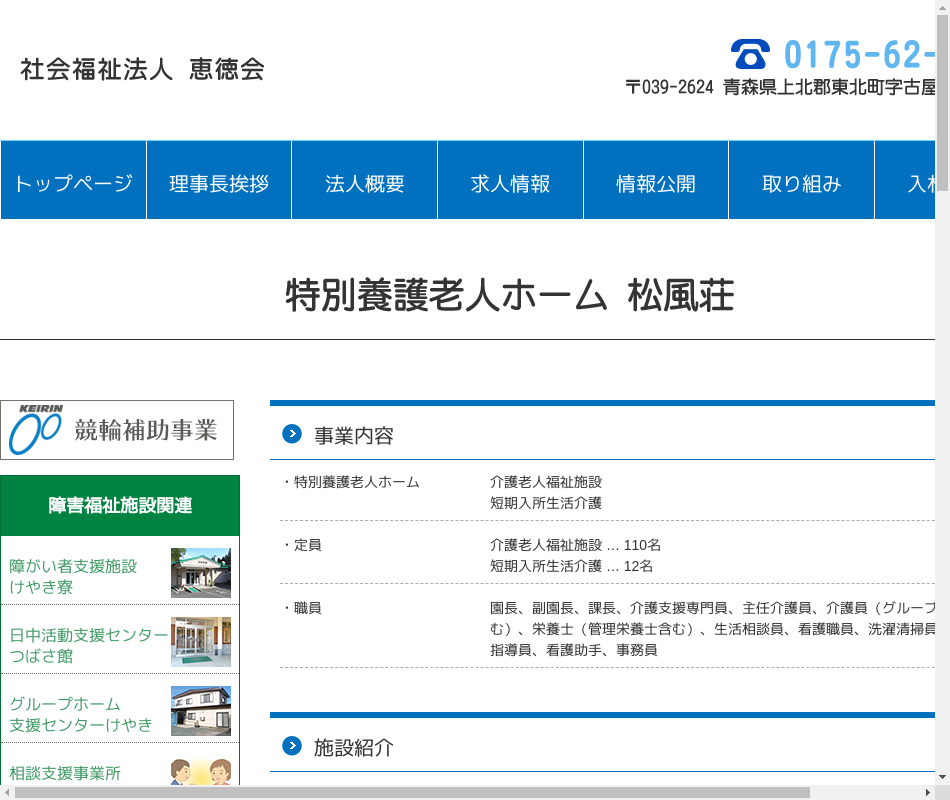This screenshot has height=800, width=950.
Task: Click the 社会福祉法人 恵徳会 site title
Action: pyautogui.click(x=142, y=70)
